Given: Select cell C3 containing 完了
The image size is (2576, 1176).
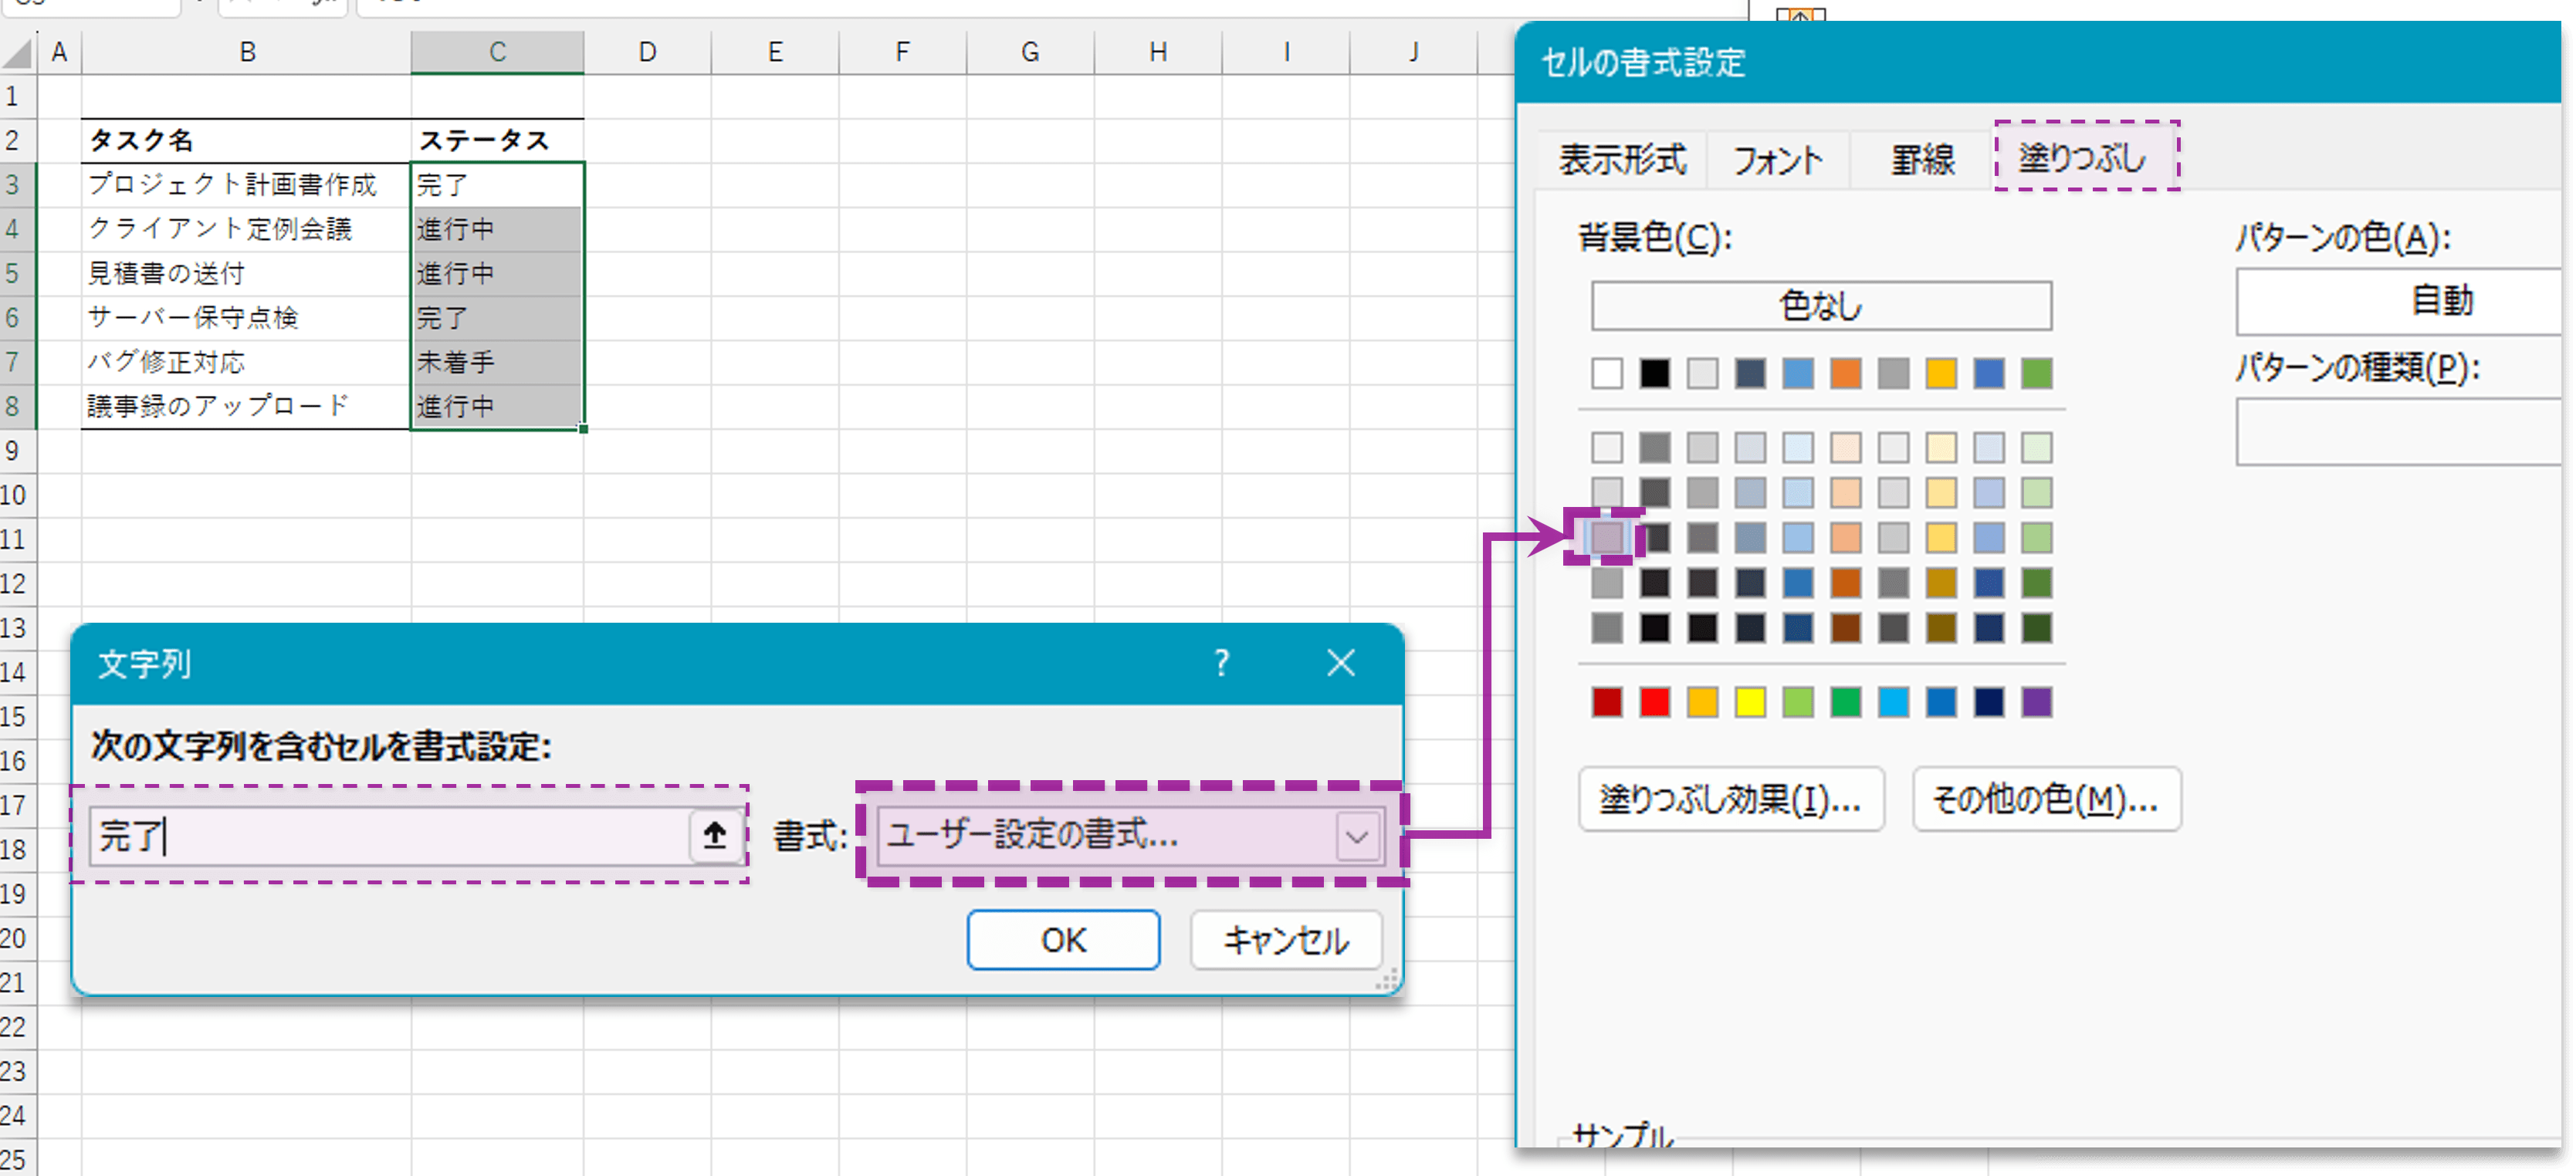Looking at the screenshot, I should [497, 184].
